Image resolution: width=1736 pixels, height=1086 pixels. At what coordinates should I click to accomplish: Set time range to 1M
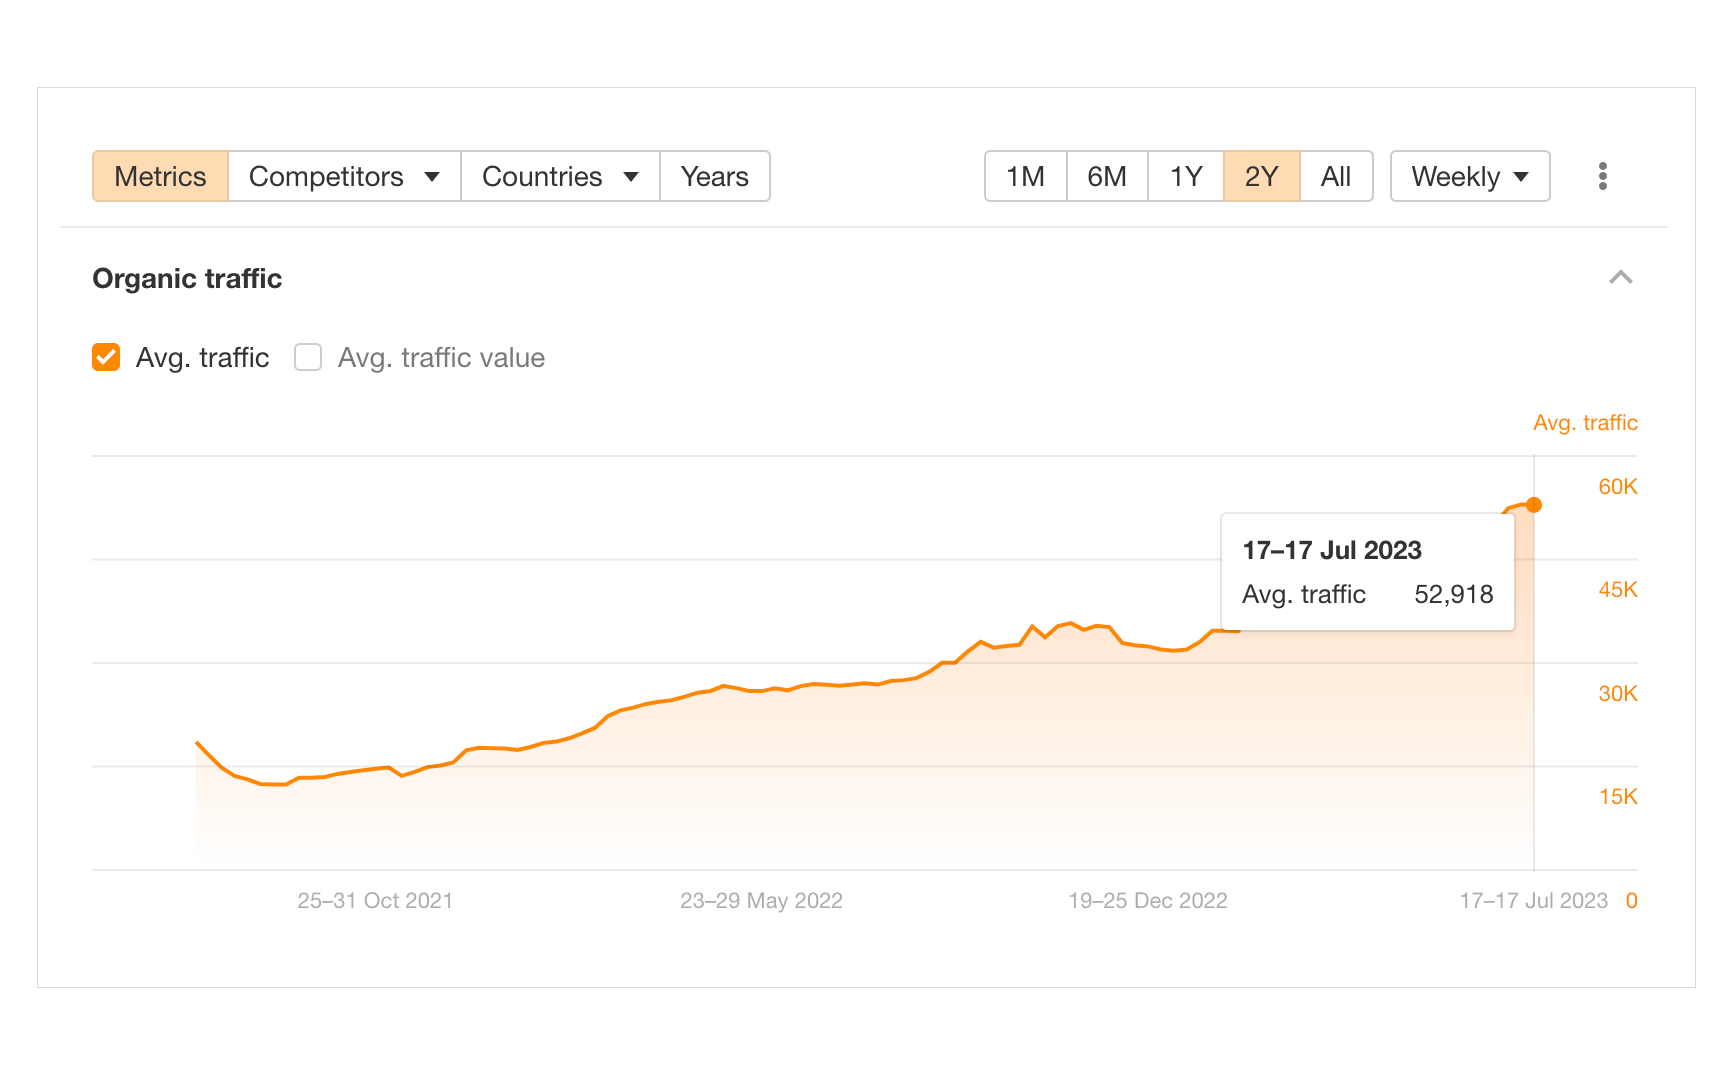click(1025, 176)
